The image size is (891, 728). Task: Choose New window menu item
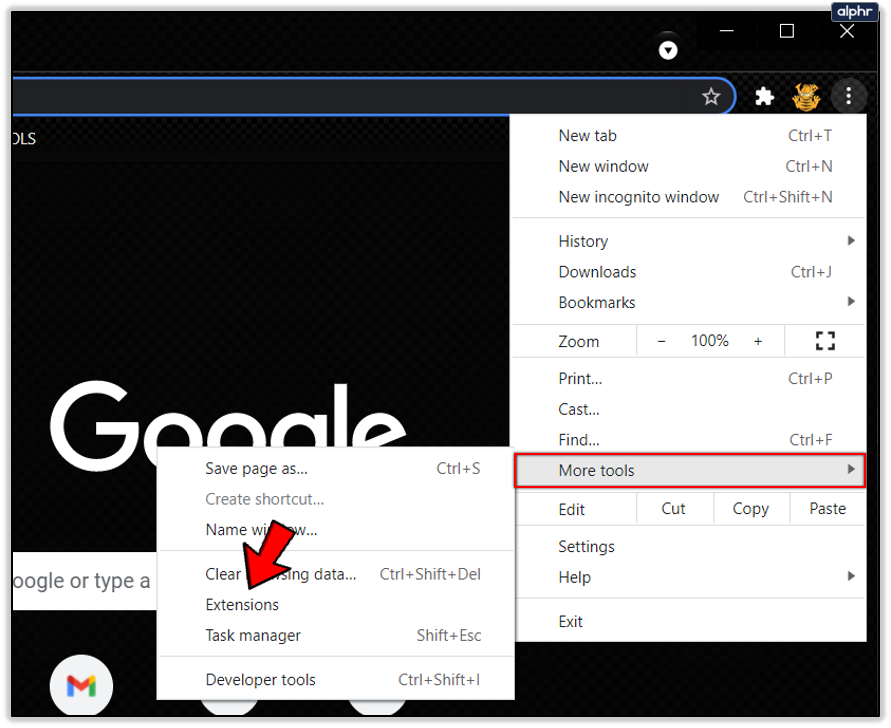click(x=689, y=167)
